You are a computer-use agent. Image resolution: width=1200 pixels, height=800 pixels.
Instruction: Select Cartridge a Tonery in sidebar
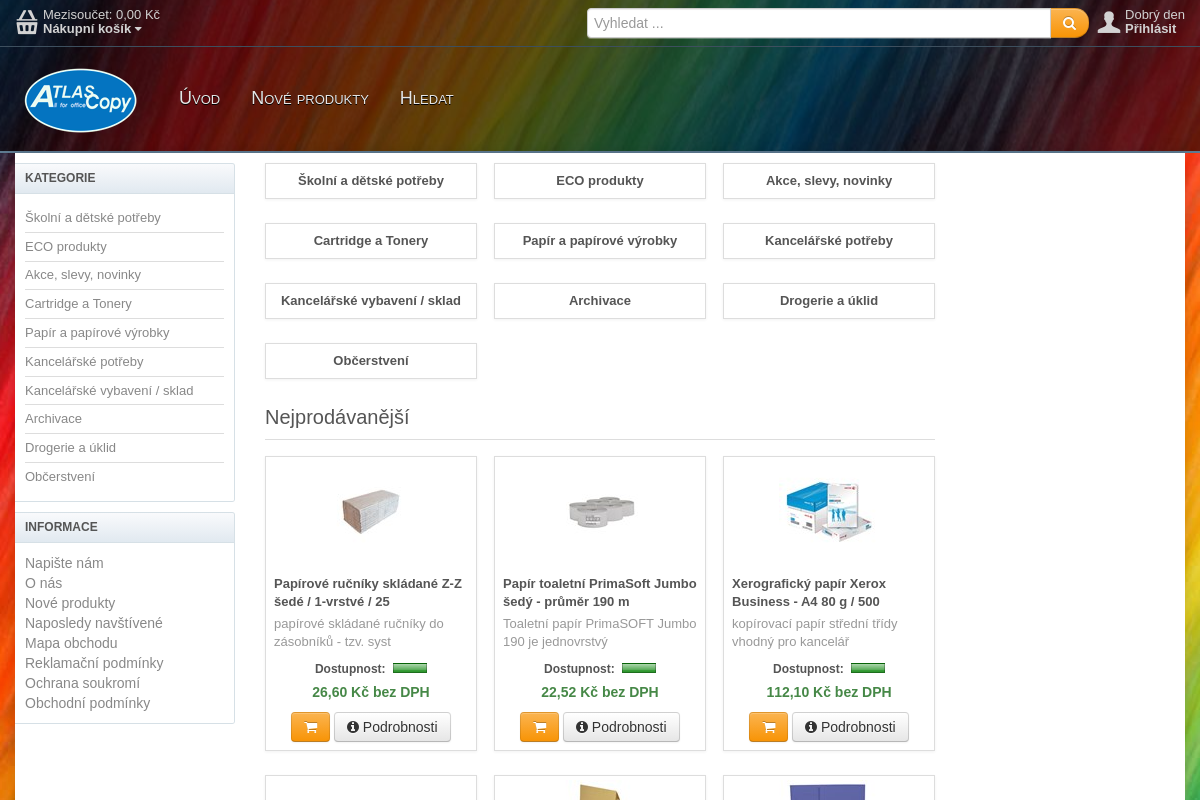click(x=78, y=304)
